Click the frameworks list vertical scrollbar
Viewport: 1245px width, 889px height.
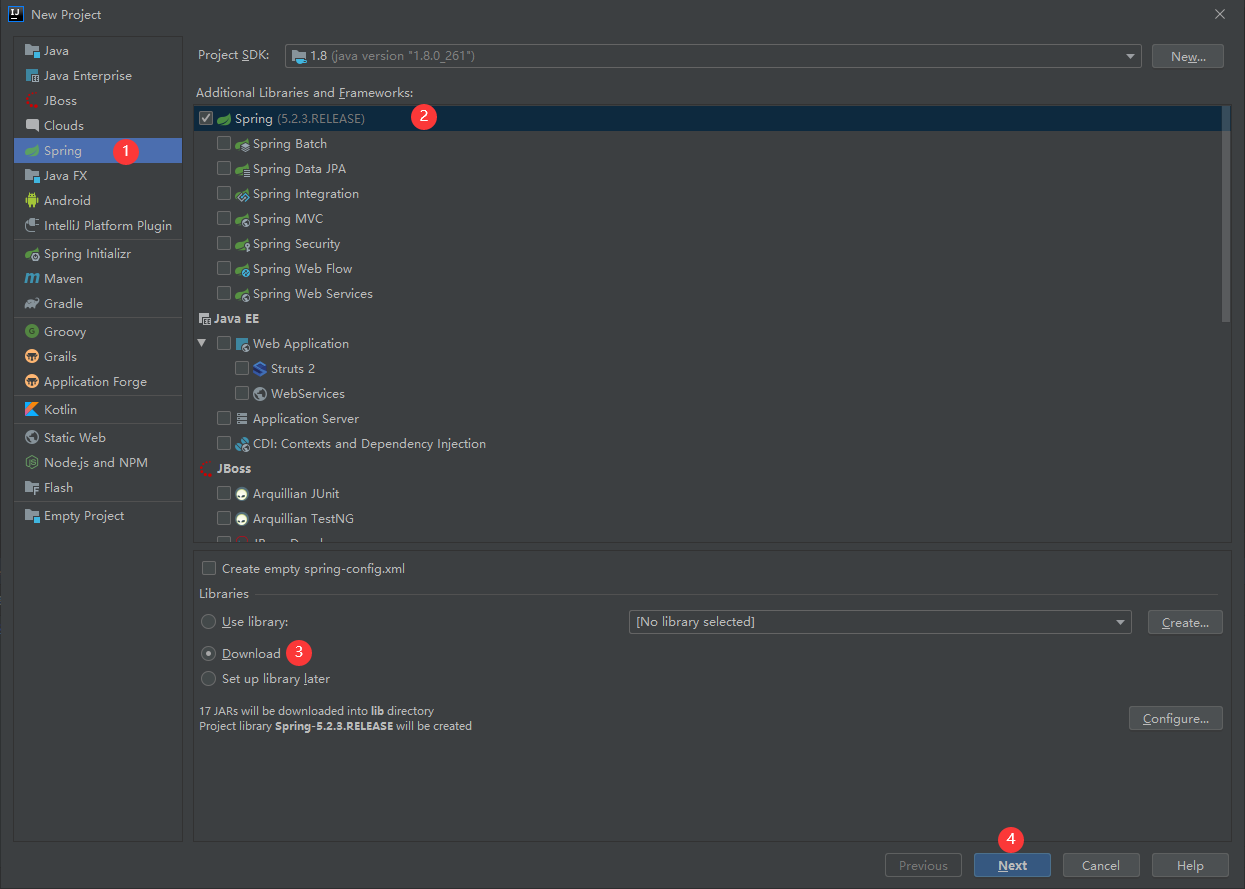[x=1226, y=213]
